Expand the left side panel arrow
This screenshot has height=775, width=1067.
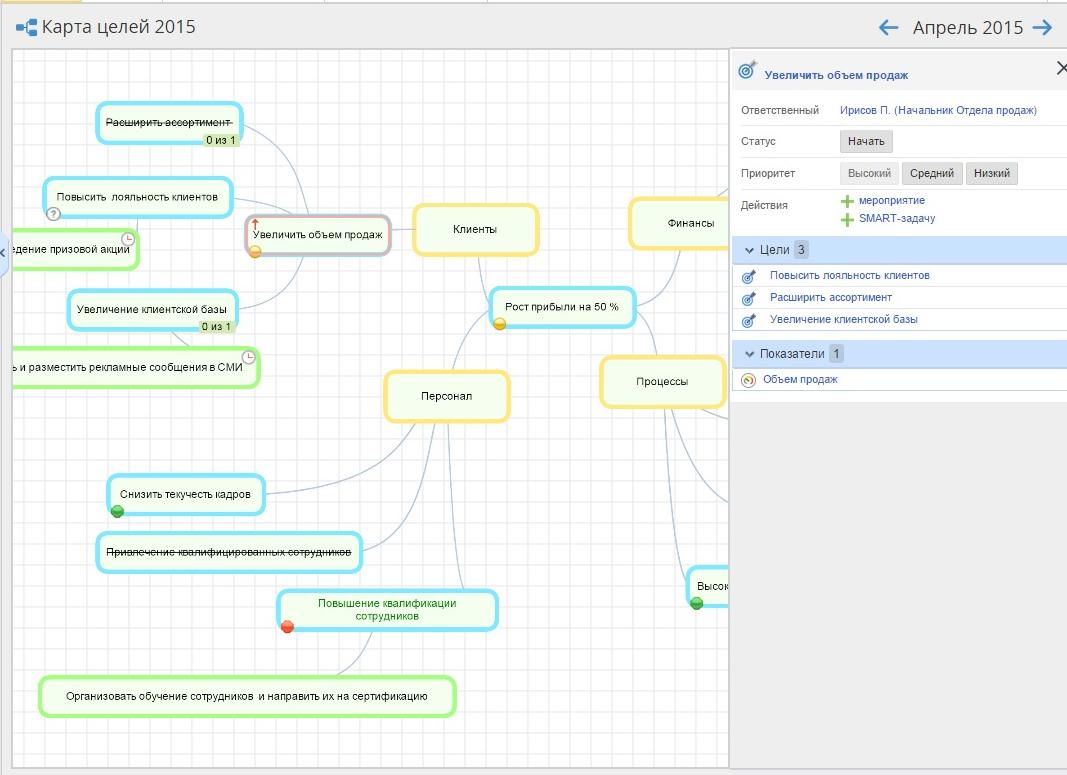(x=3, y=252)
